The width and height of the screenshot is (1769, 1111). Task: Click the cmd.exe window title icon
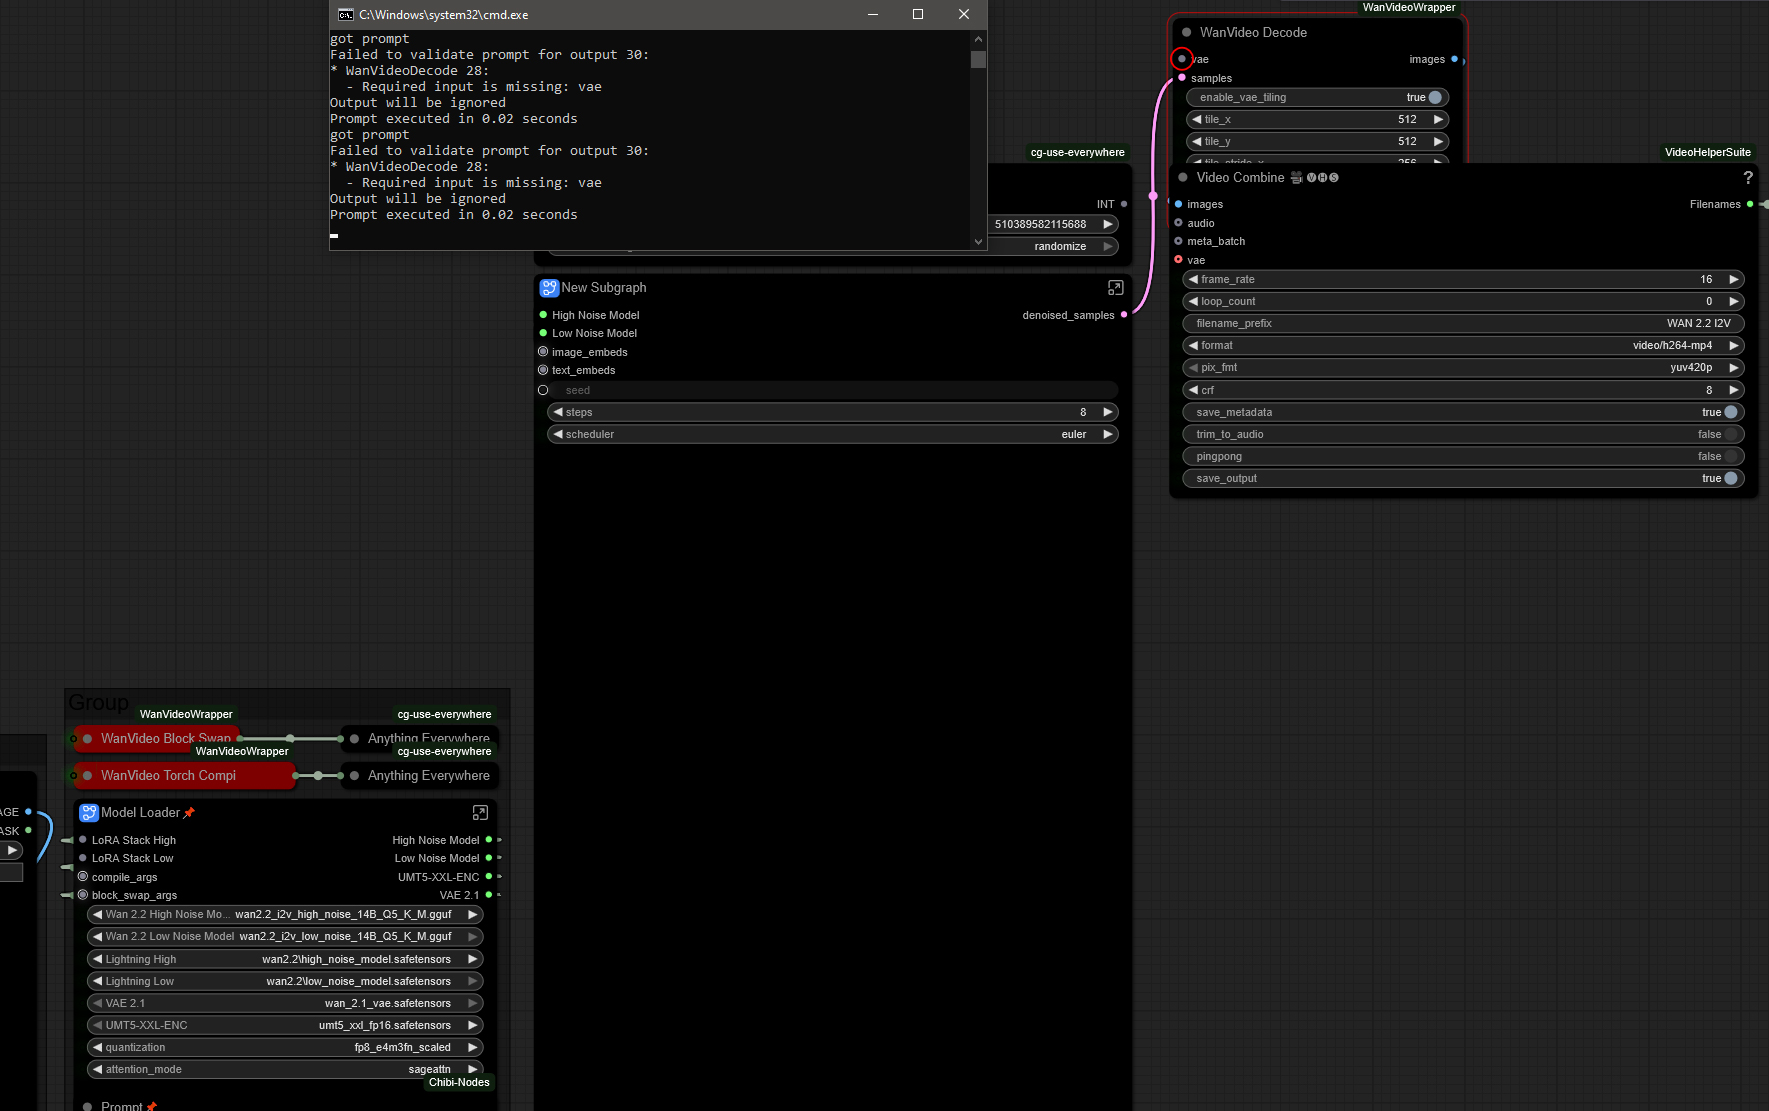[x=345, y=14]
